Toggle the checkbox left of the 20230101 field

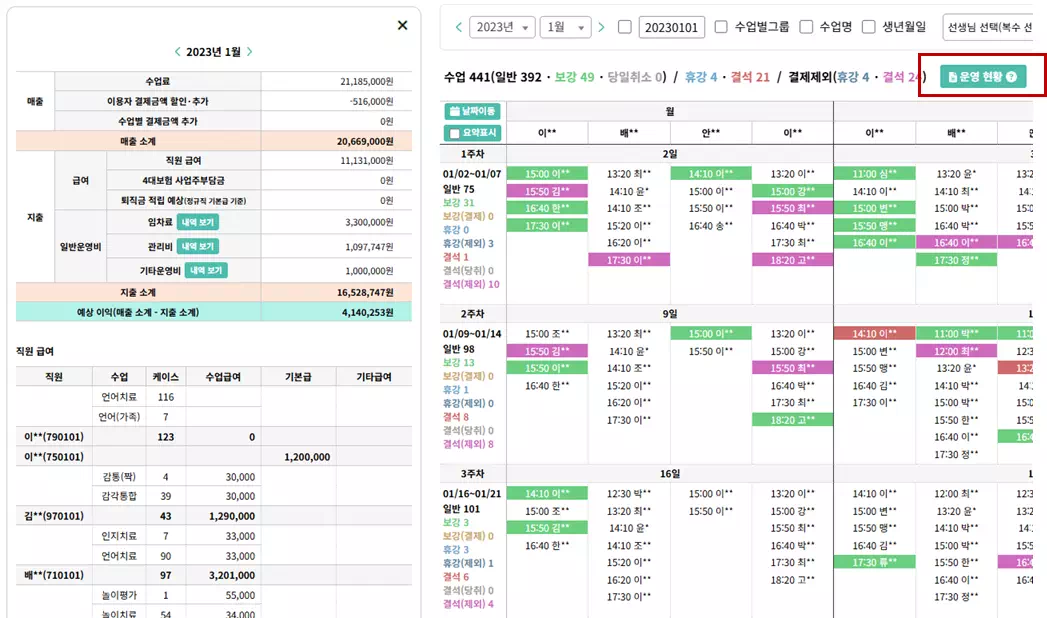pyautogui.click(x=625, y=27)
